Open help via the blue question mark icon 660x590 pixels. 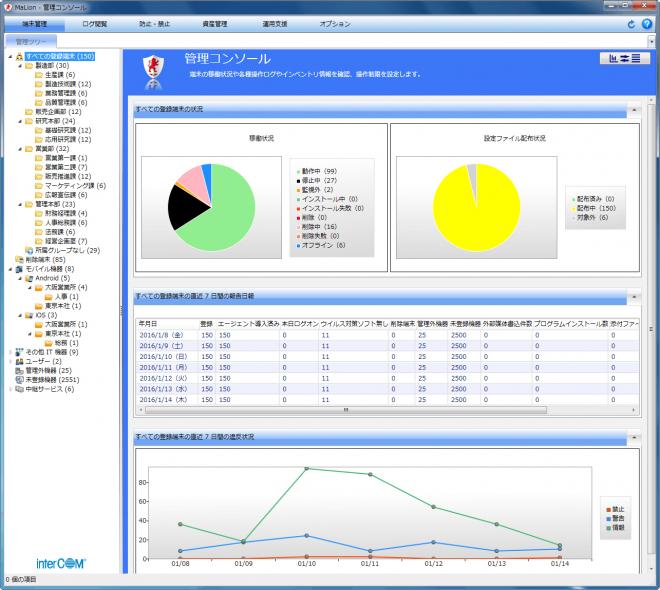pos(646,23)
